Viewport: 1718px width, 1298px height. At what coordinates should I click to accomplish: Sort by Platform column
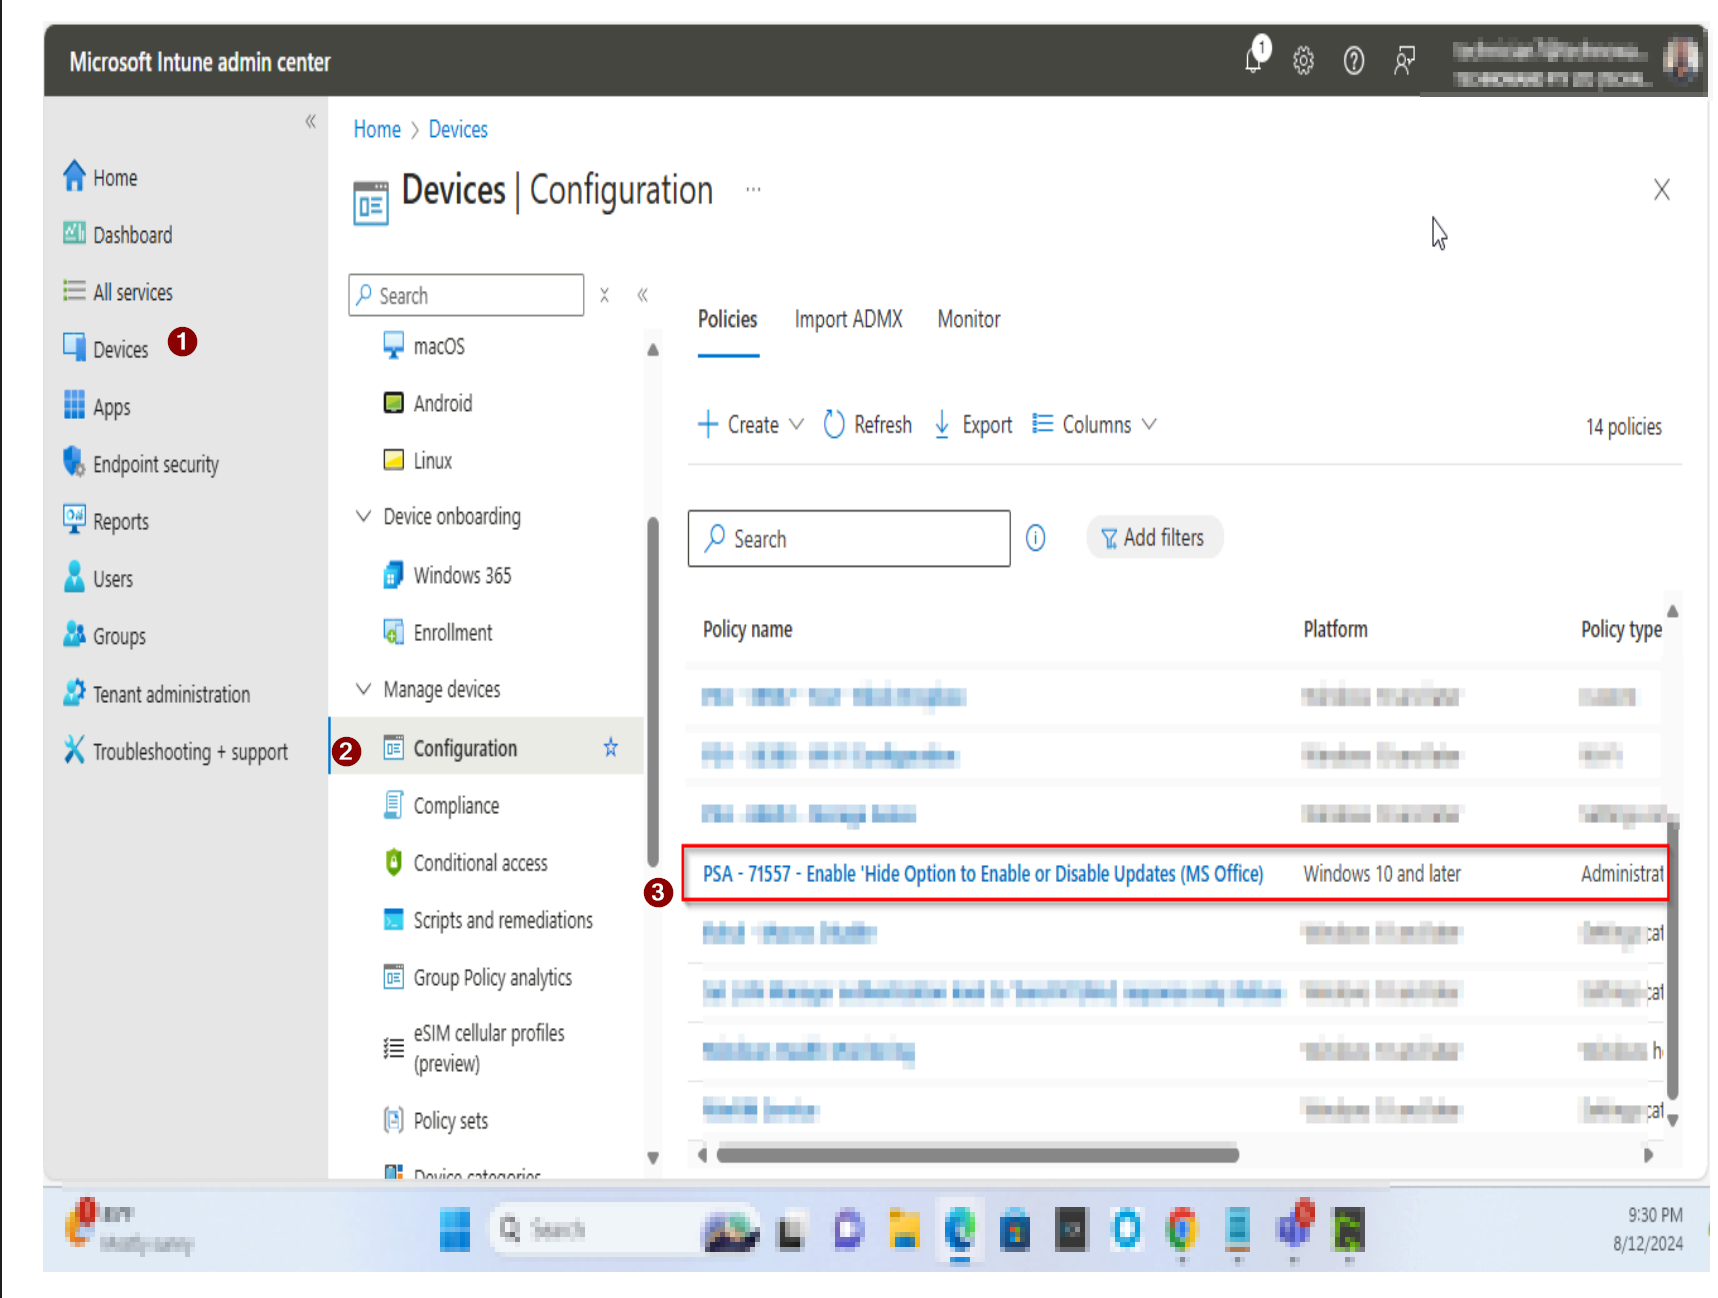click(x=1335, y=629)
